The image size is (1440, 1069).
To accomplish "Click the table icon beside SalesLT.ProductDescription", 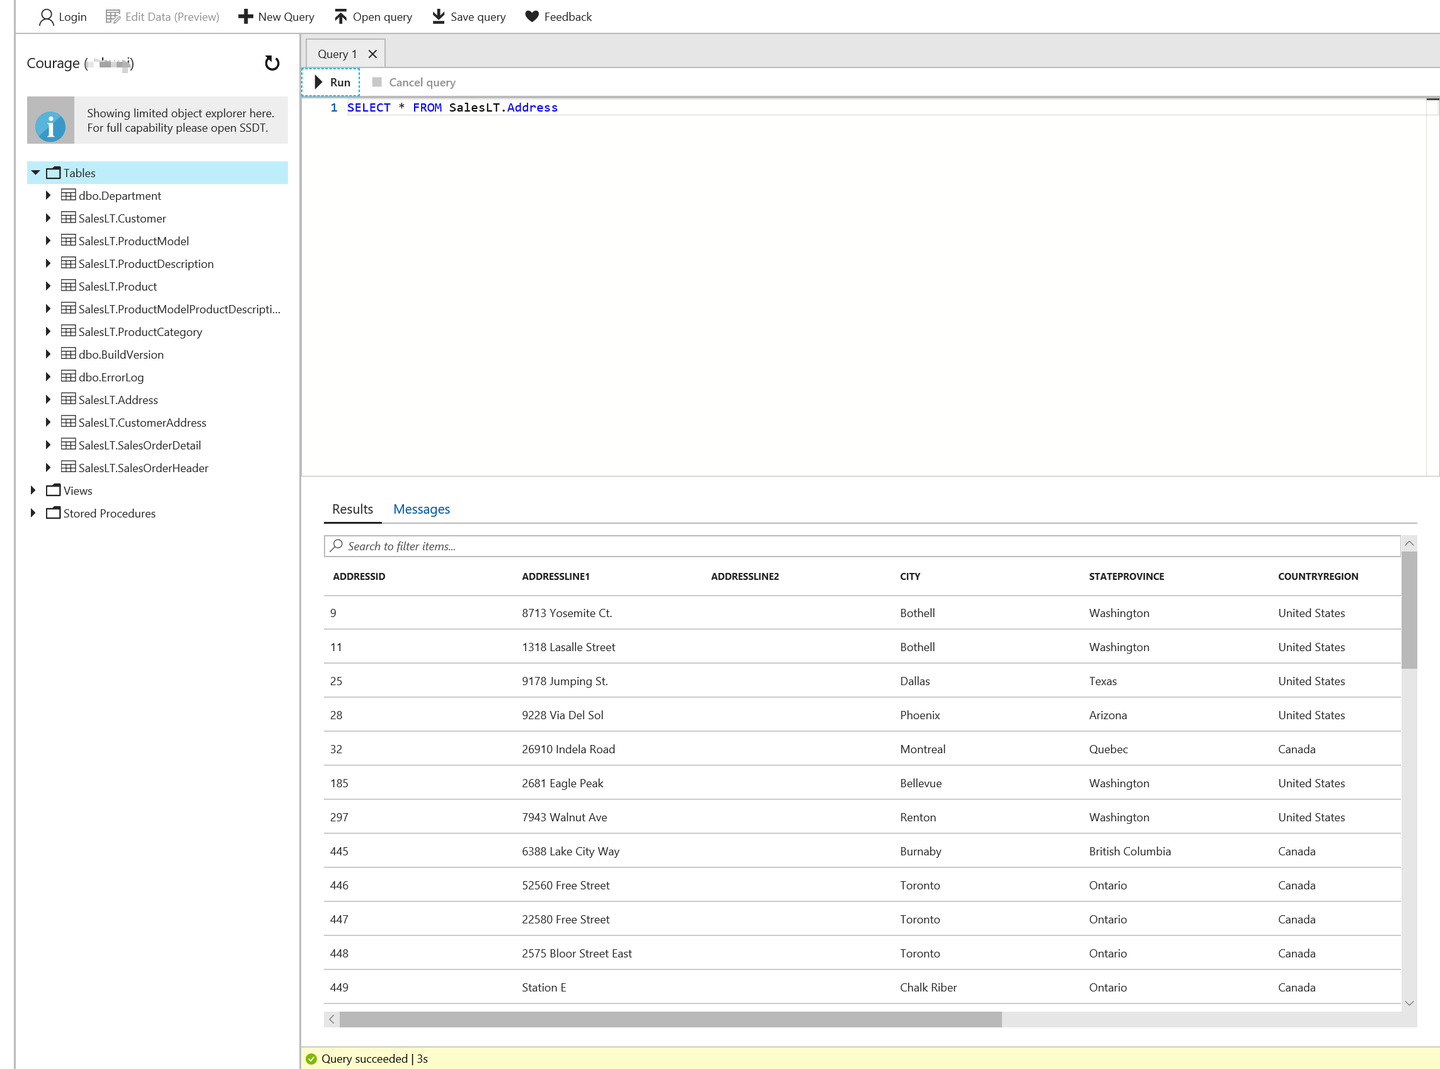I will [68, 263].
